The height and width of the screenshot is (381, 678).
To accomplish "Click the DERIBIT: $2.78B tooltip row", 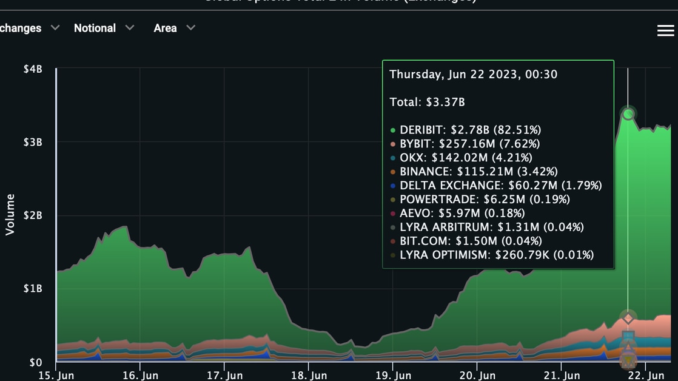I will pyautogui.click(x=466, y=130).
